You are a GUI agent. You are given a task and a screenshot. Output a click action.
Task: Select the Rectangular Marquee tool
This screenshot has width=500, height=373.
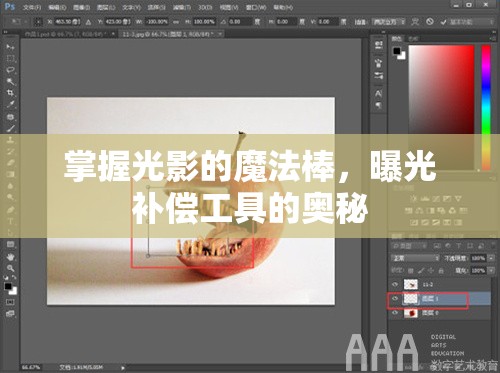pos(10,59)
